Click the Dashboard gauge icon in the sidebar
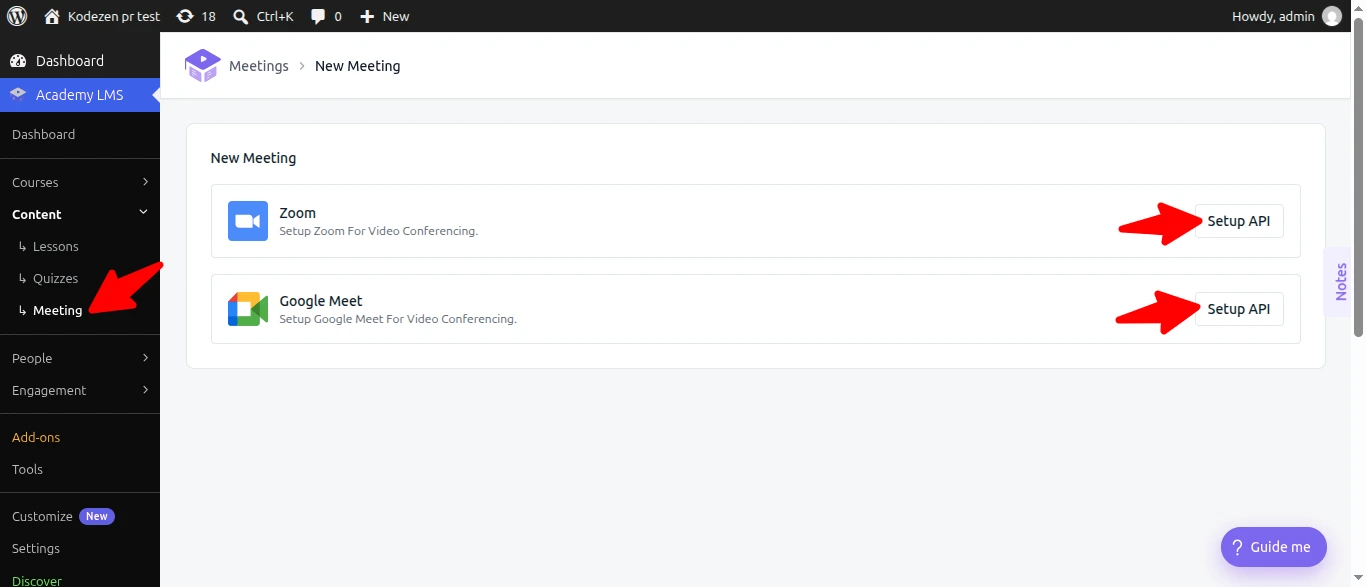The image size is (1366, 587). 18,61
